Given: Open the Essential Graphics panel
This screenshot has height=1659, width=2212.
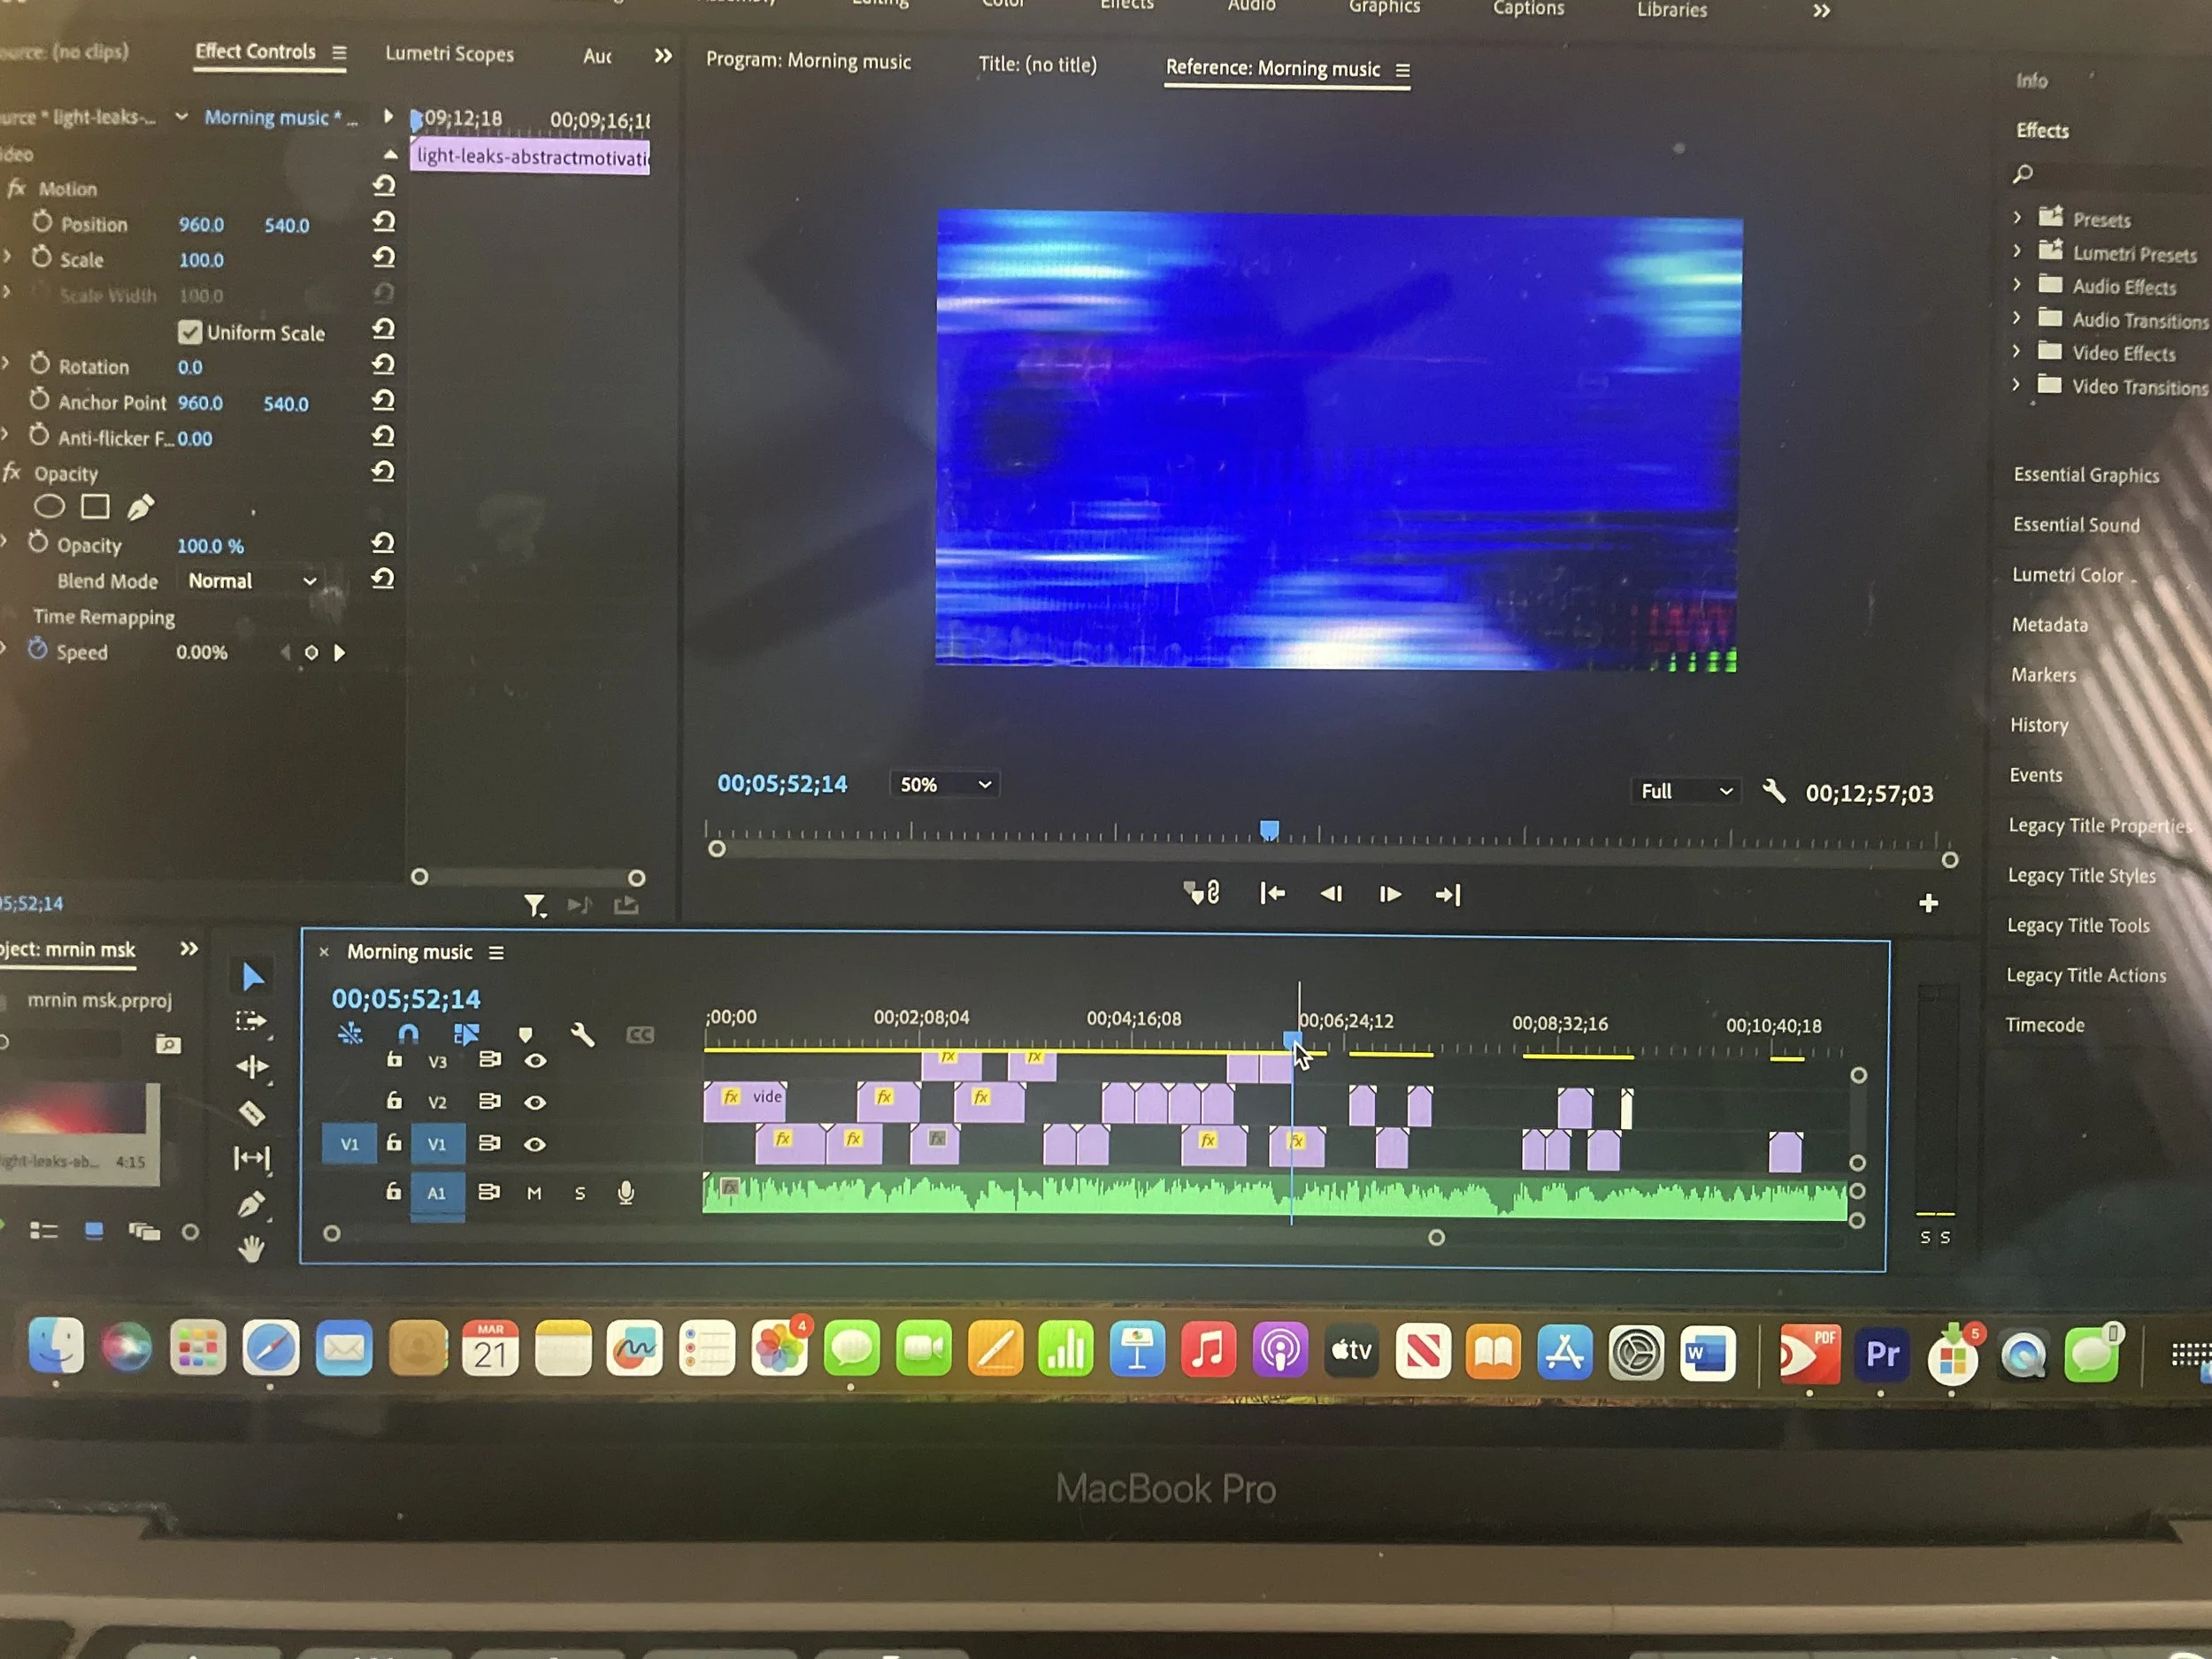Looking at the screenshot, I should pyautogui.click(x=2086, y=475).
